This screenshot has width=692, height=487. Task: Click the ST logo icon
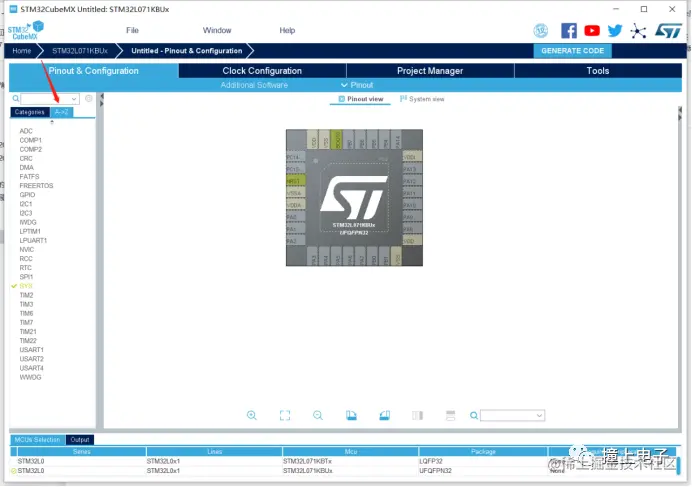click(668, 30)
